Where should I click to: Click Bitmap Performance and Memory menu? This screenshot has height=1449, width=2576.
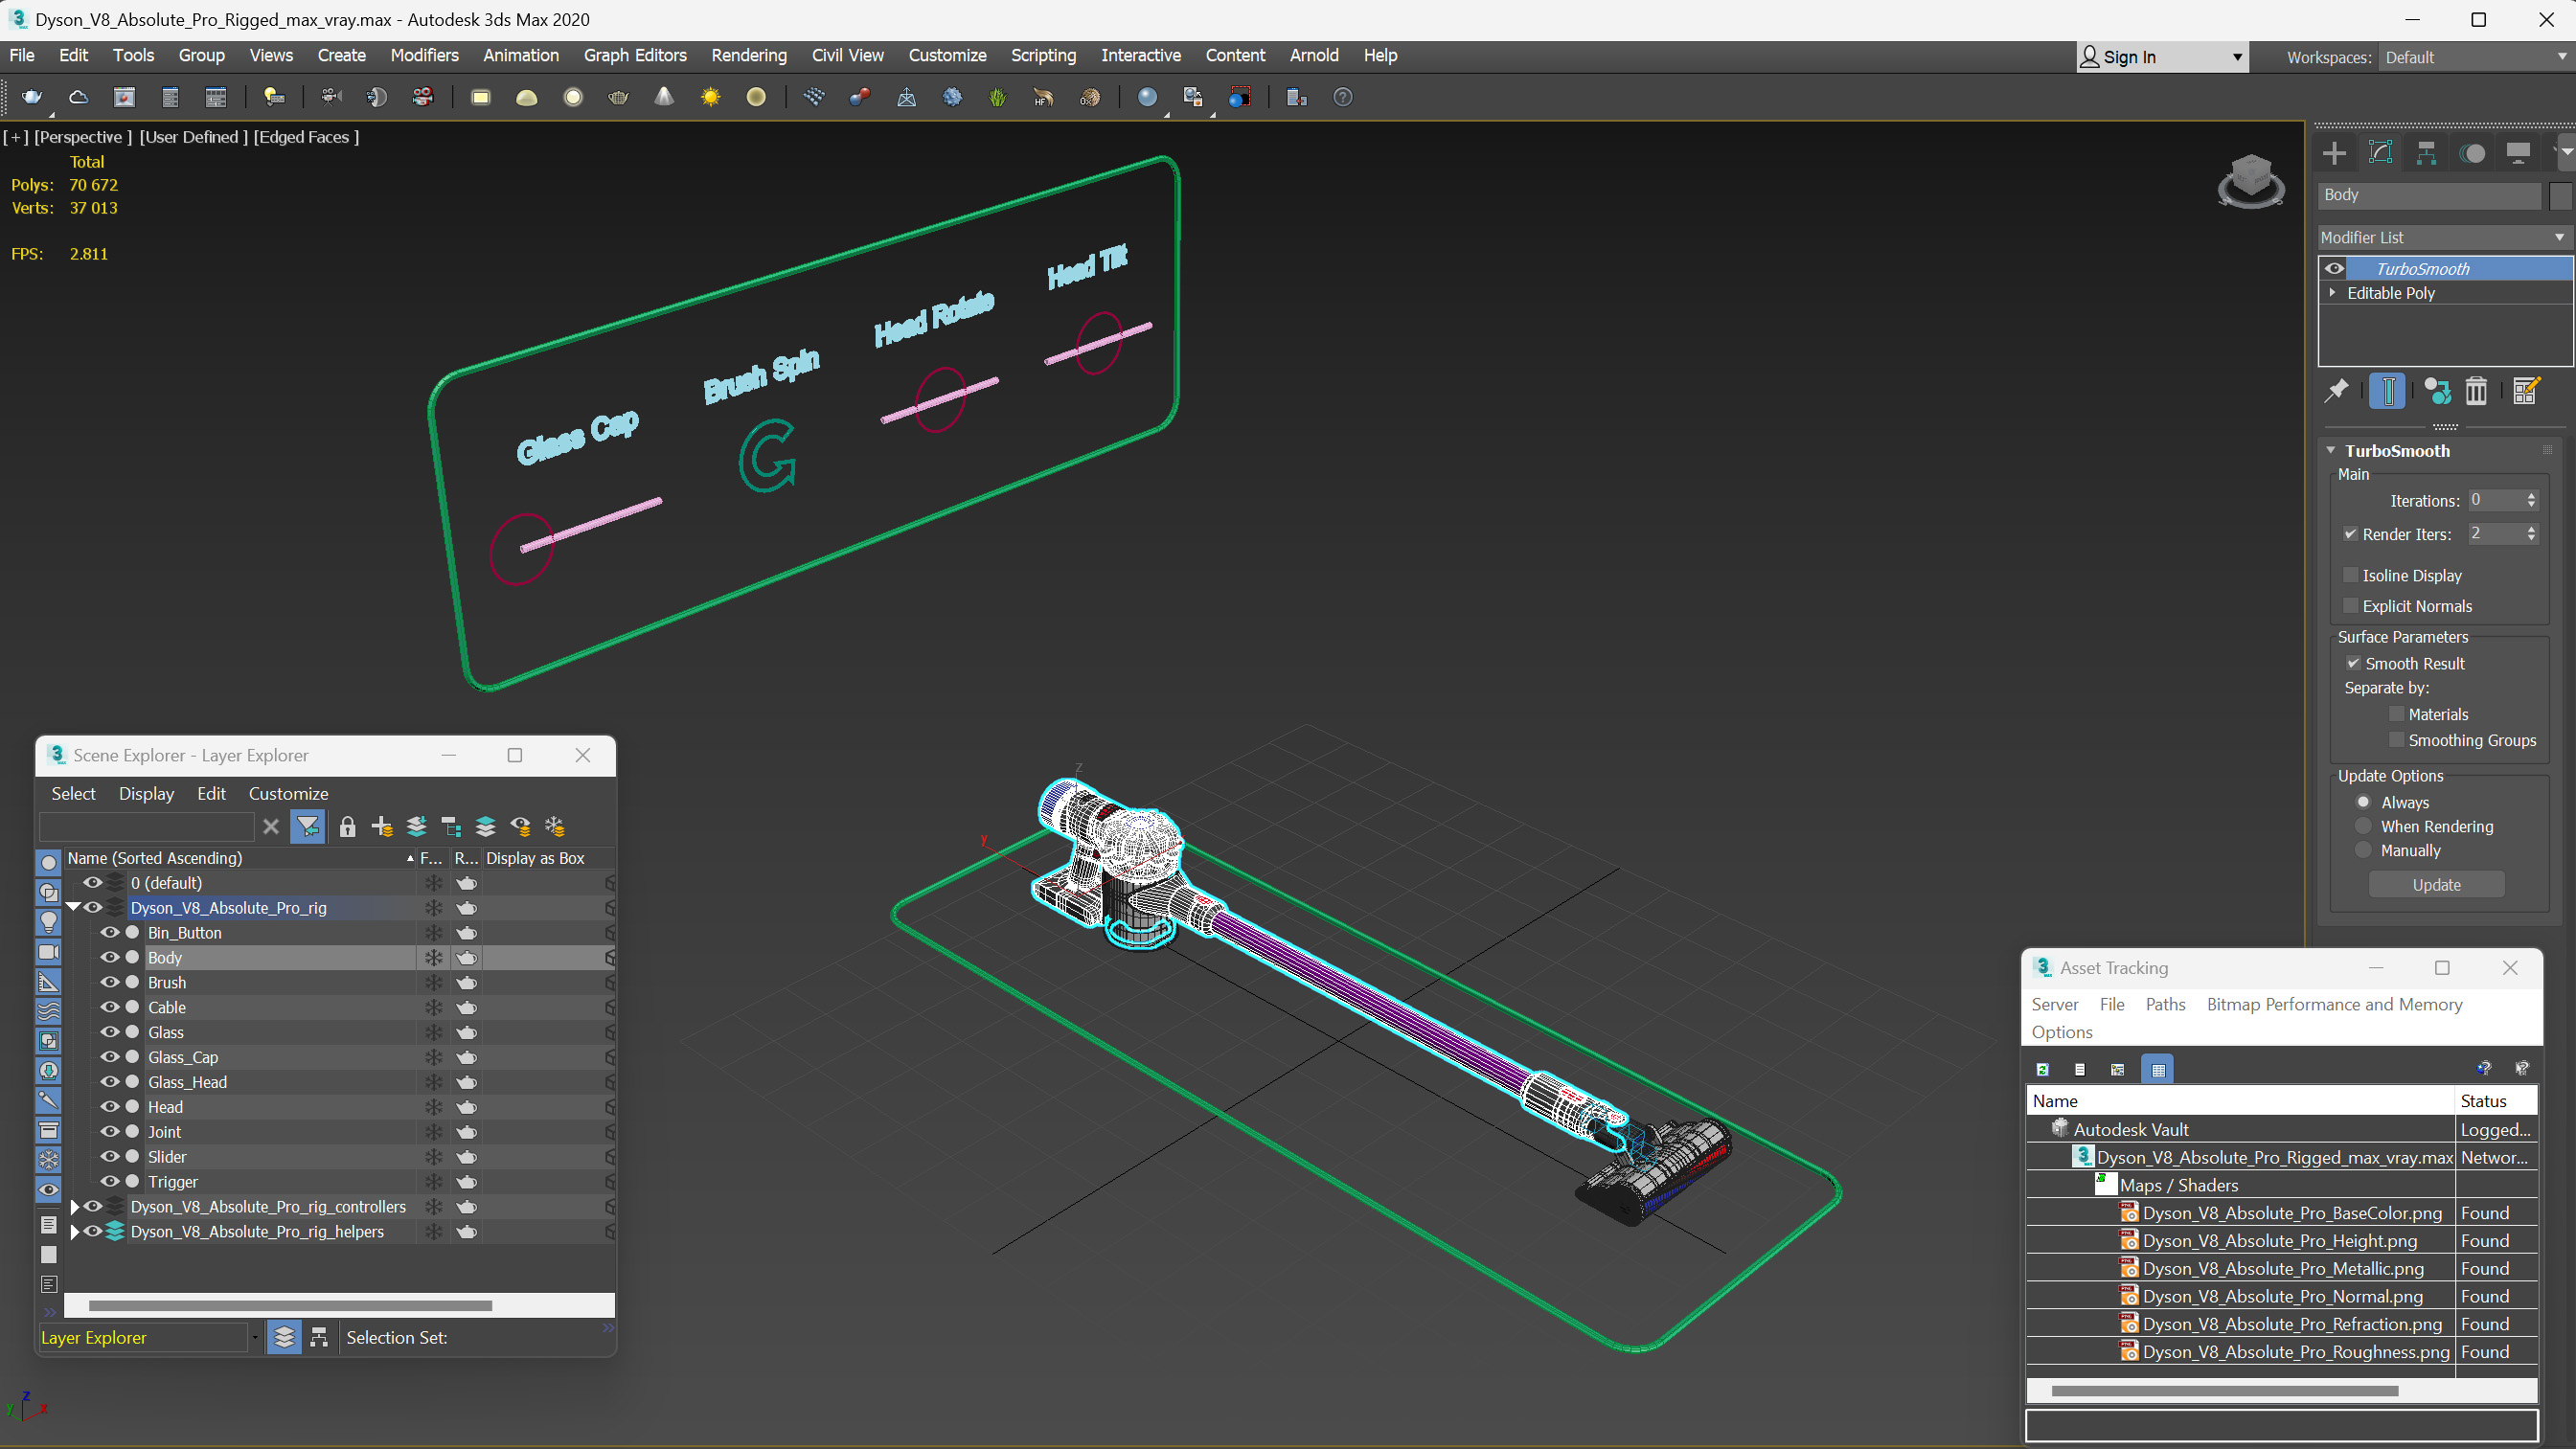2334,1004
